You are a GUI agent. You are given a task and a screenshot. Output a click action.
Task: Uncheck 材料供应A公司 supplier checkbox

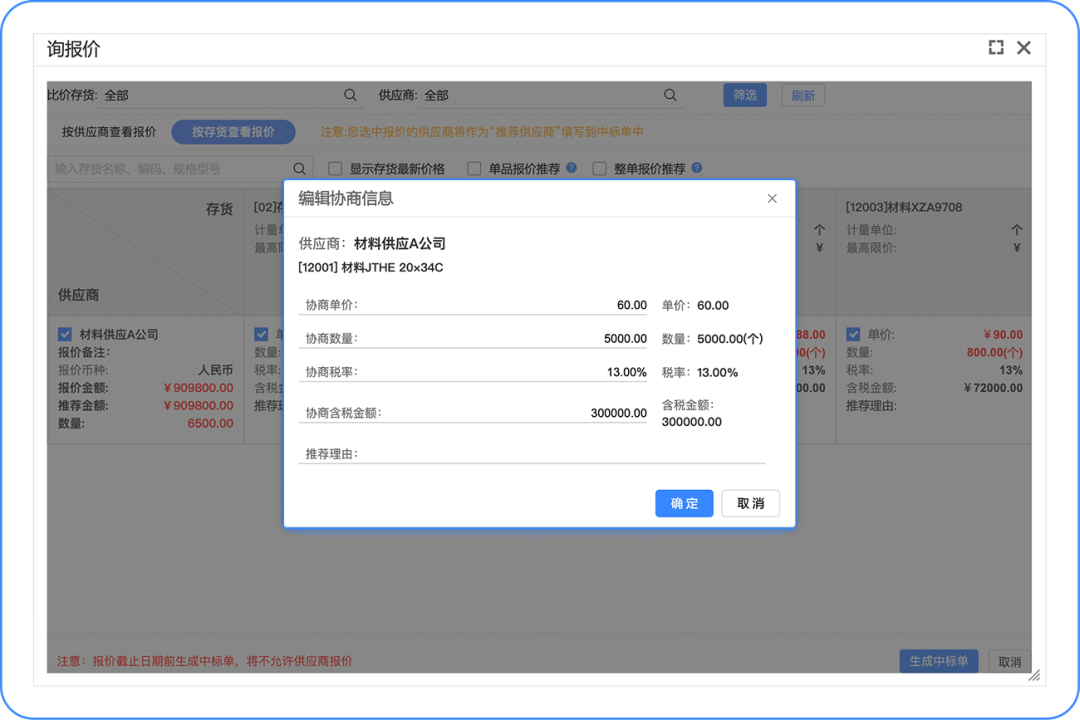(x=65, y=334)
